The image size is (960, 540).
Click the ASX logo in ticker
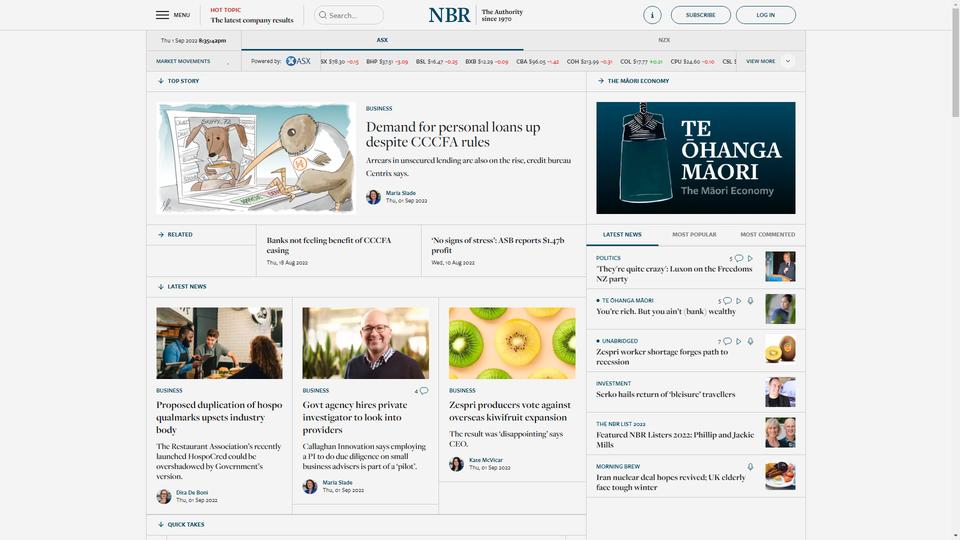tap(298, 61)
